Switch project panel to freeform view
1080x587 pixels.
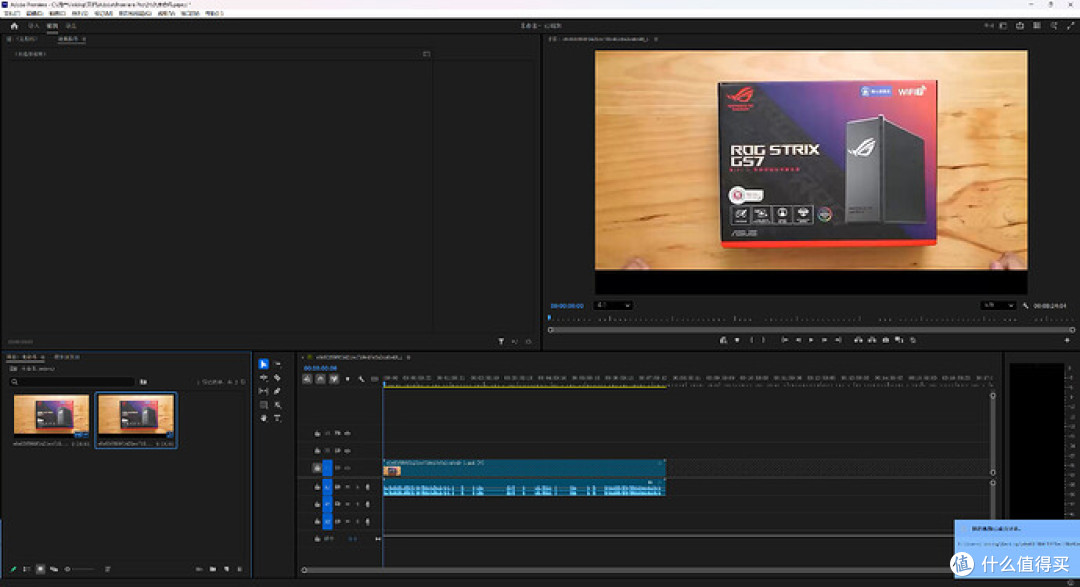click(x=54, y=569)
